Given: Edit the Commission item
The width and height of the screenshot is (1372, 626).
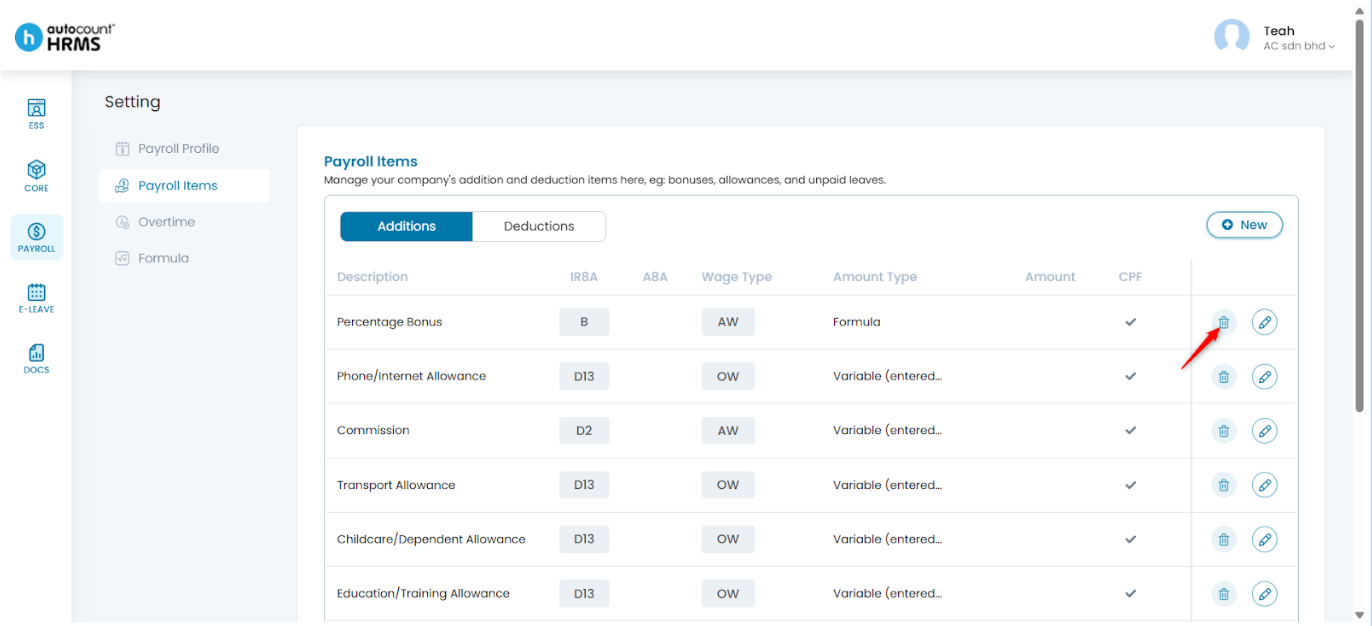Looking at the screenshot, I should 1265,431.
